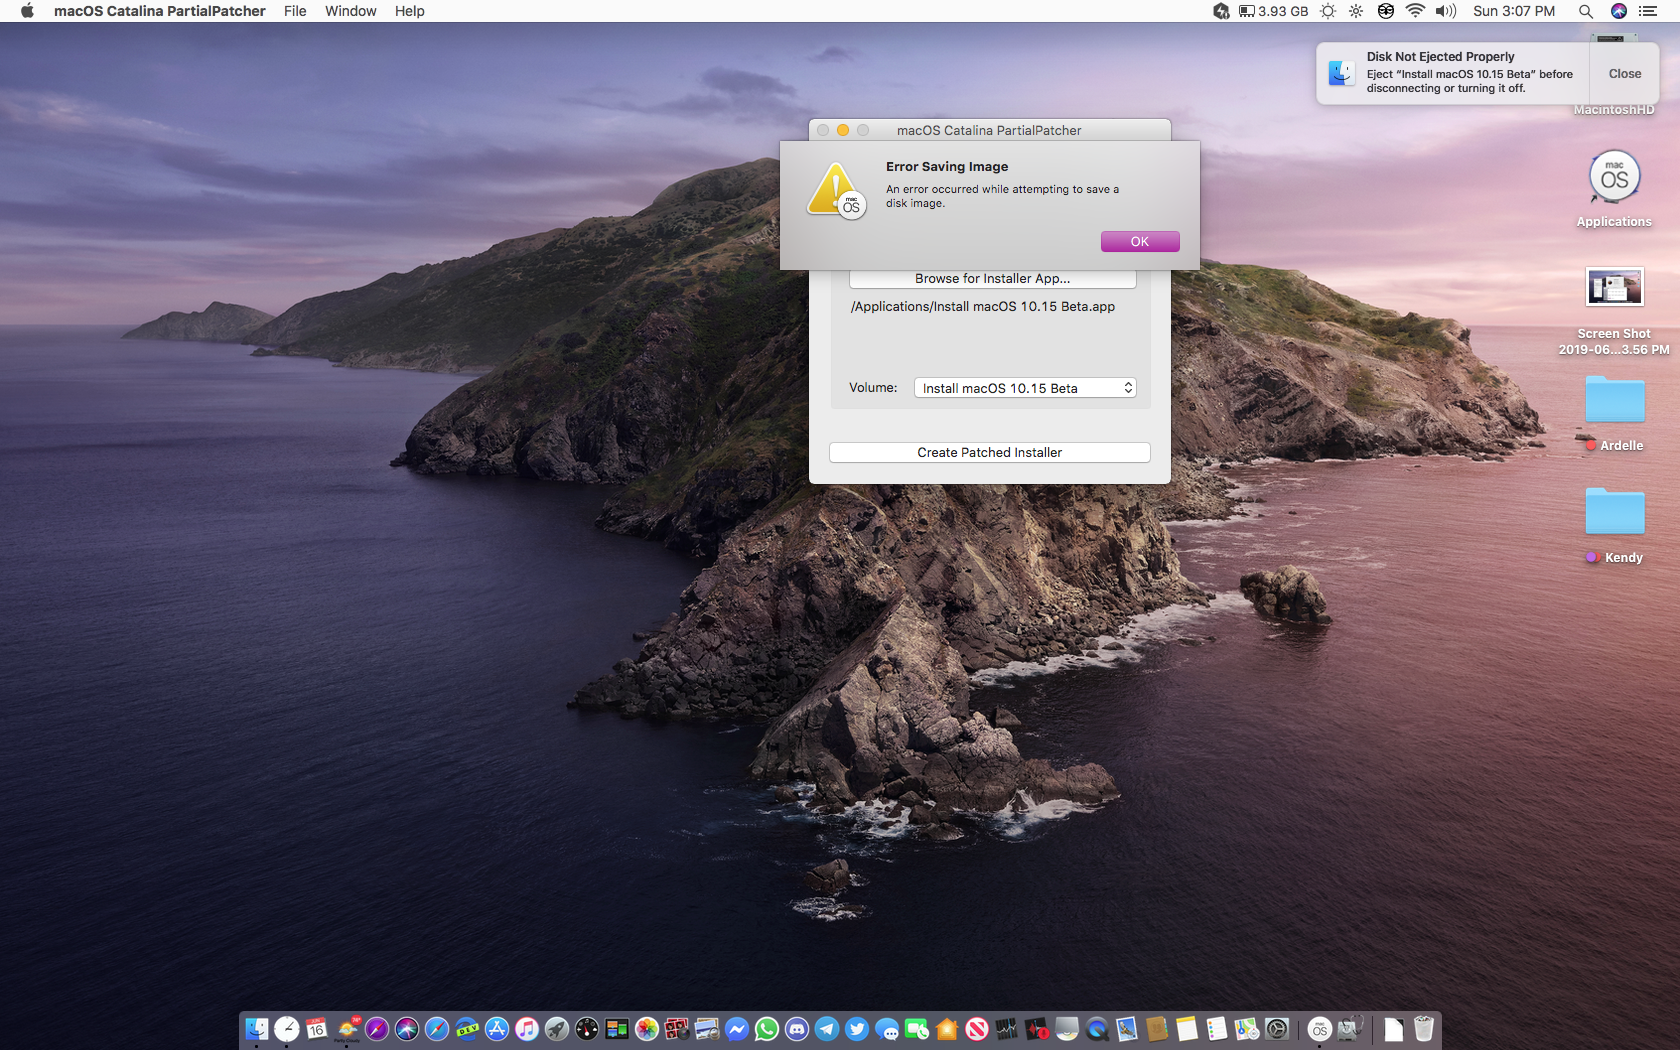Click the date and time Sun 3:07 PM
The image size is (1680, 1050).
[1514, 11]
